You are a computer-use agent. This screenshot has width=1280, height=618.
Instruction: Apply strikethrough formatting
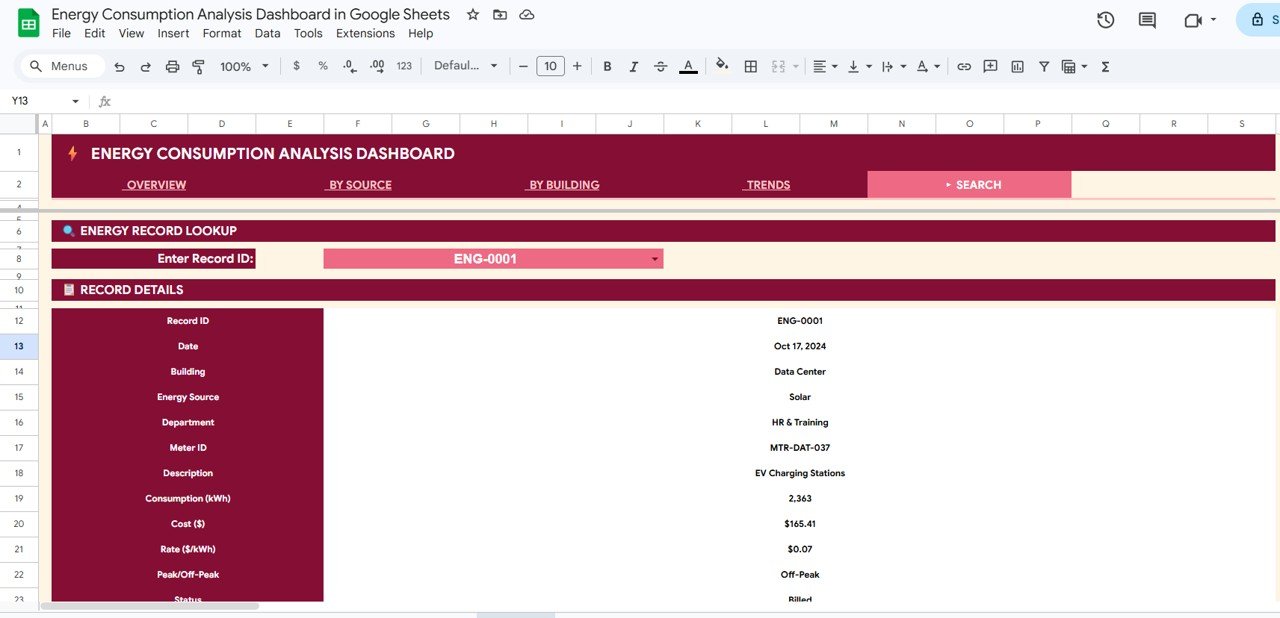pos(660,66)
